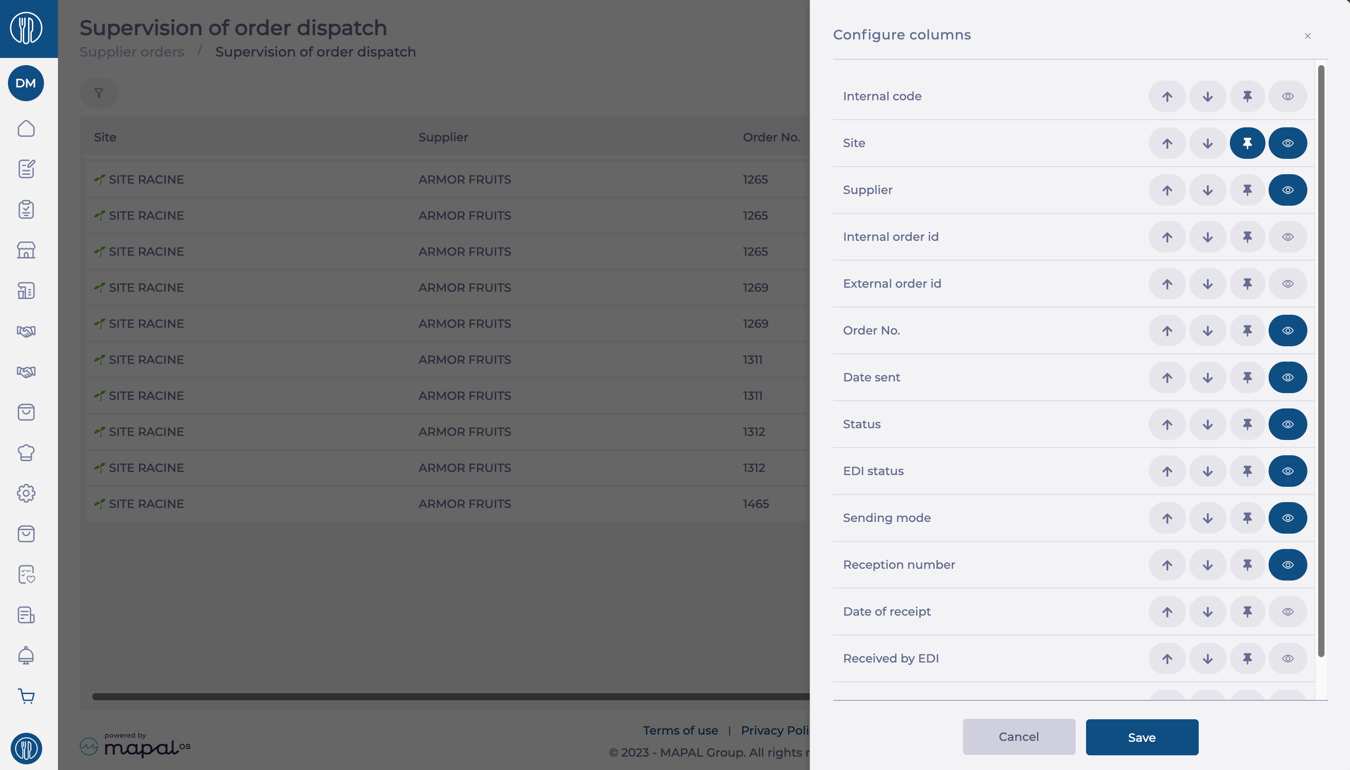The image size is (1350, 770).
Task: Cancel the column configuration
Action: (x=1019, y=737)
